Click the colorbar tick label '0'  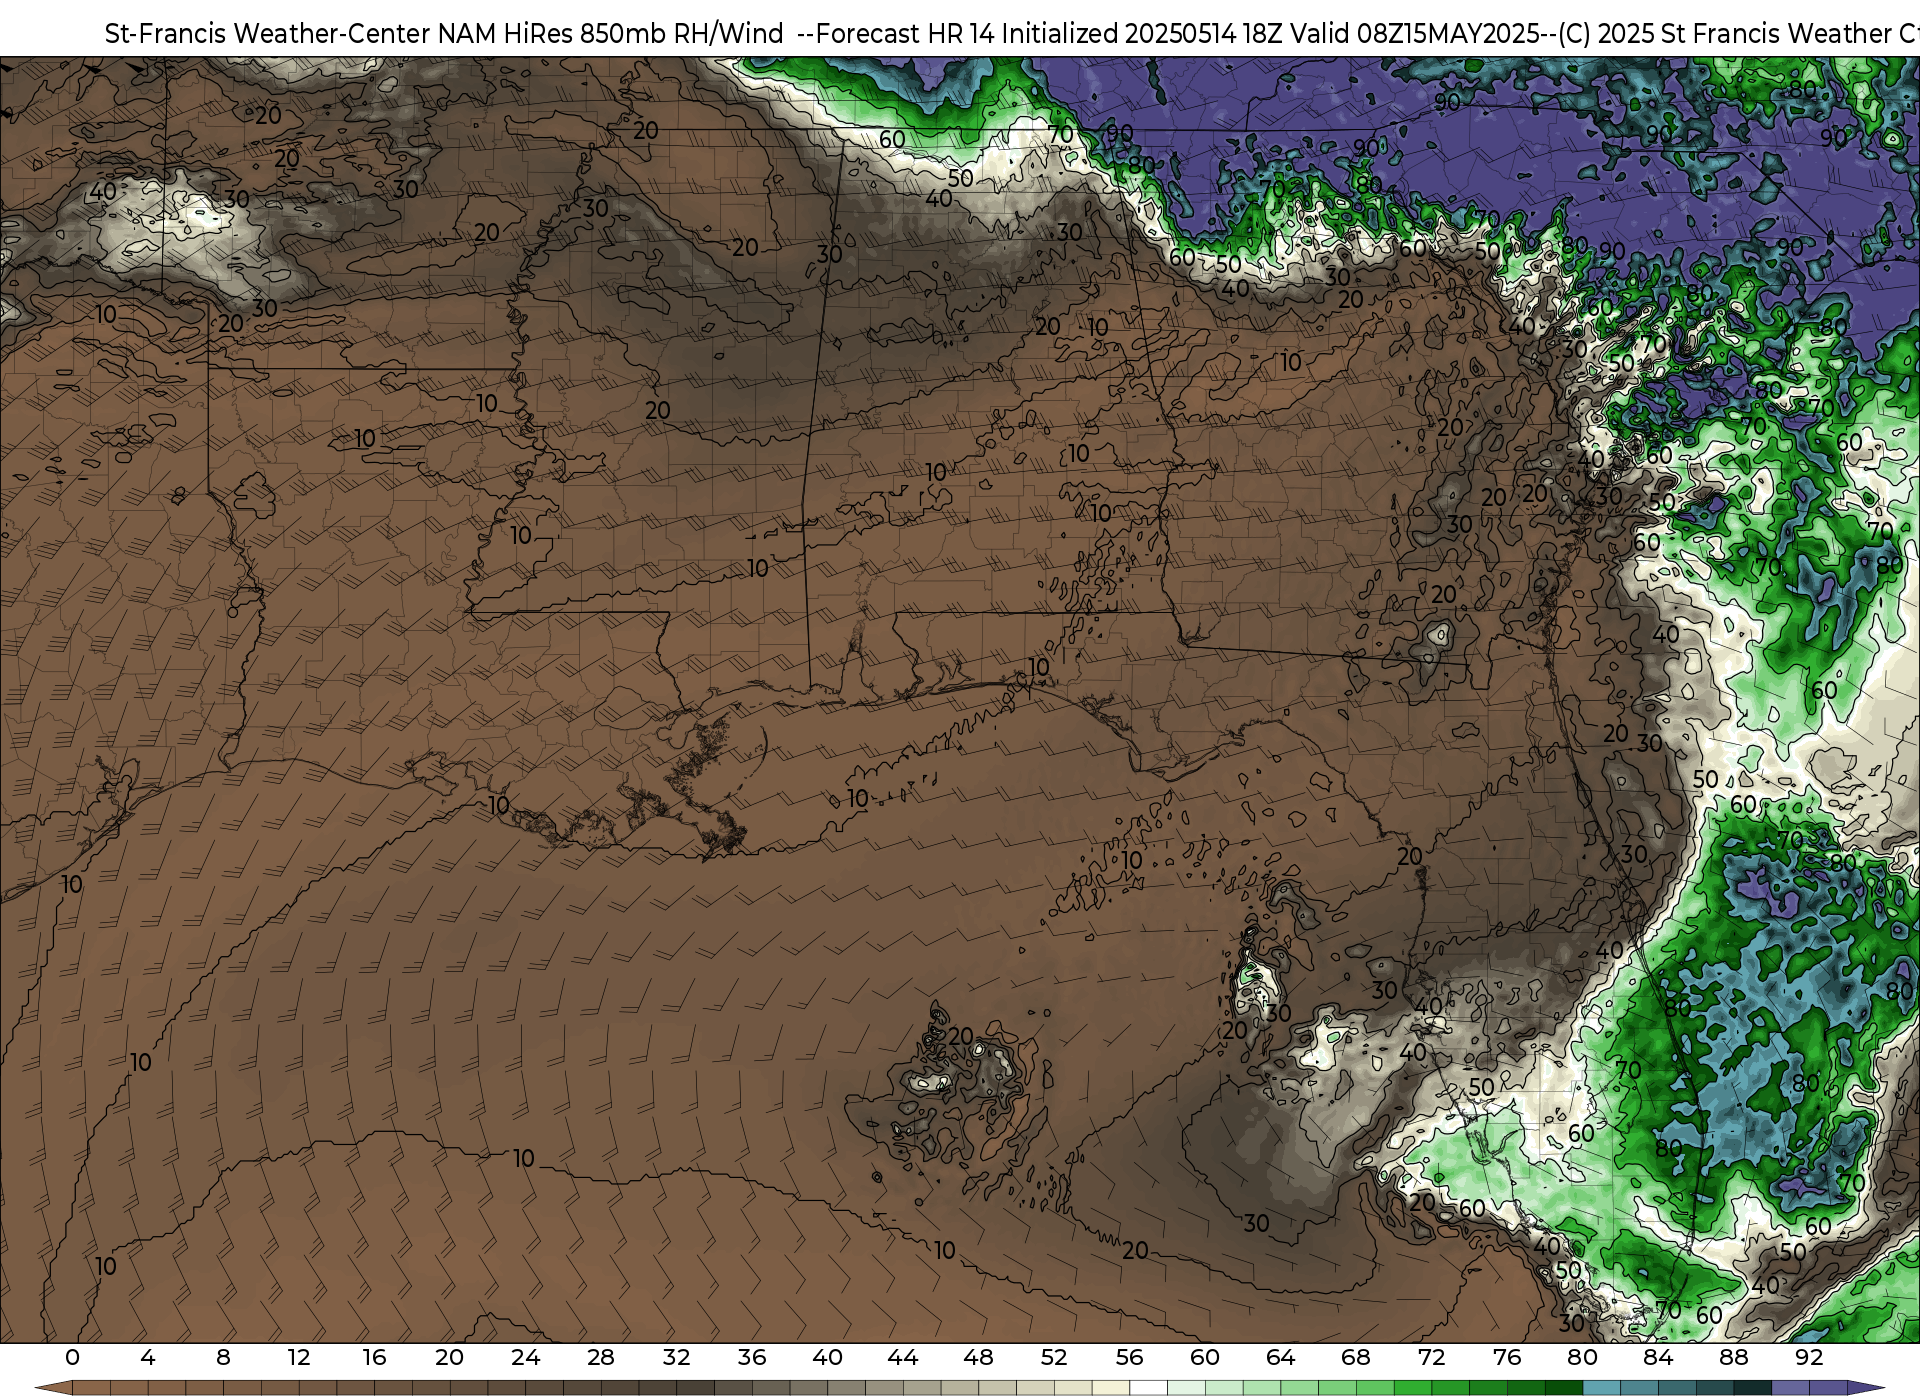[x=72, y=1357]
